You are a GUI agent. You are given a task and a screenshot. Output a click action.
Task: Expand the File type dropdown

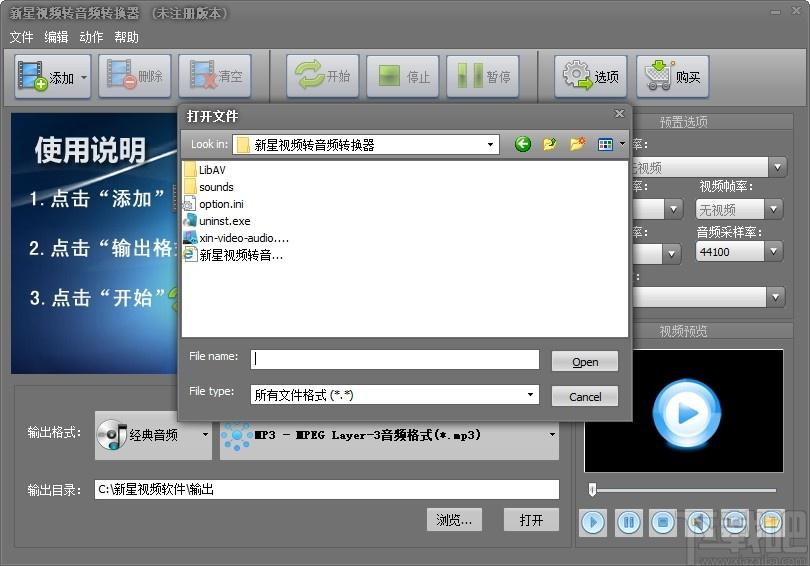[x=530, y=395]
